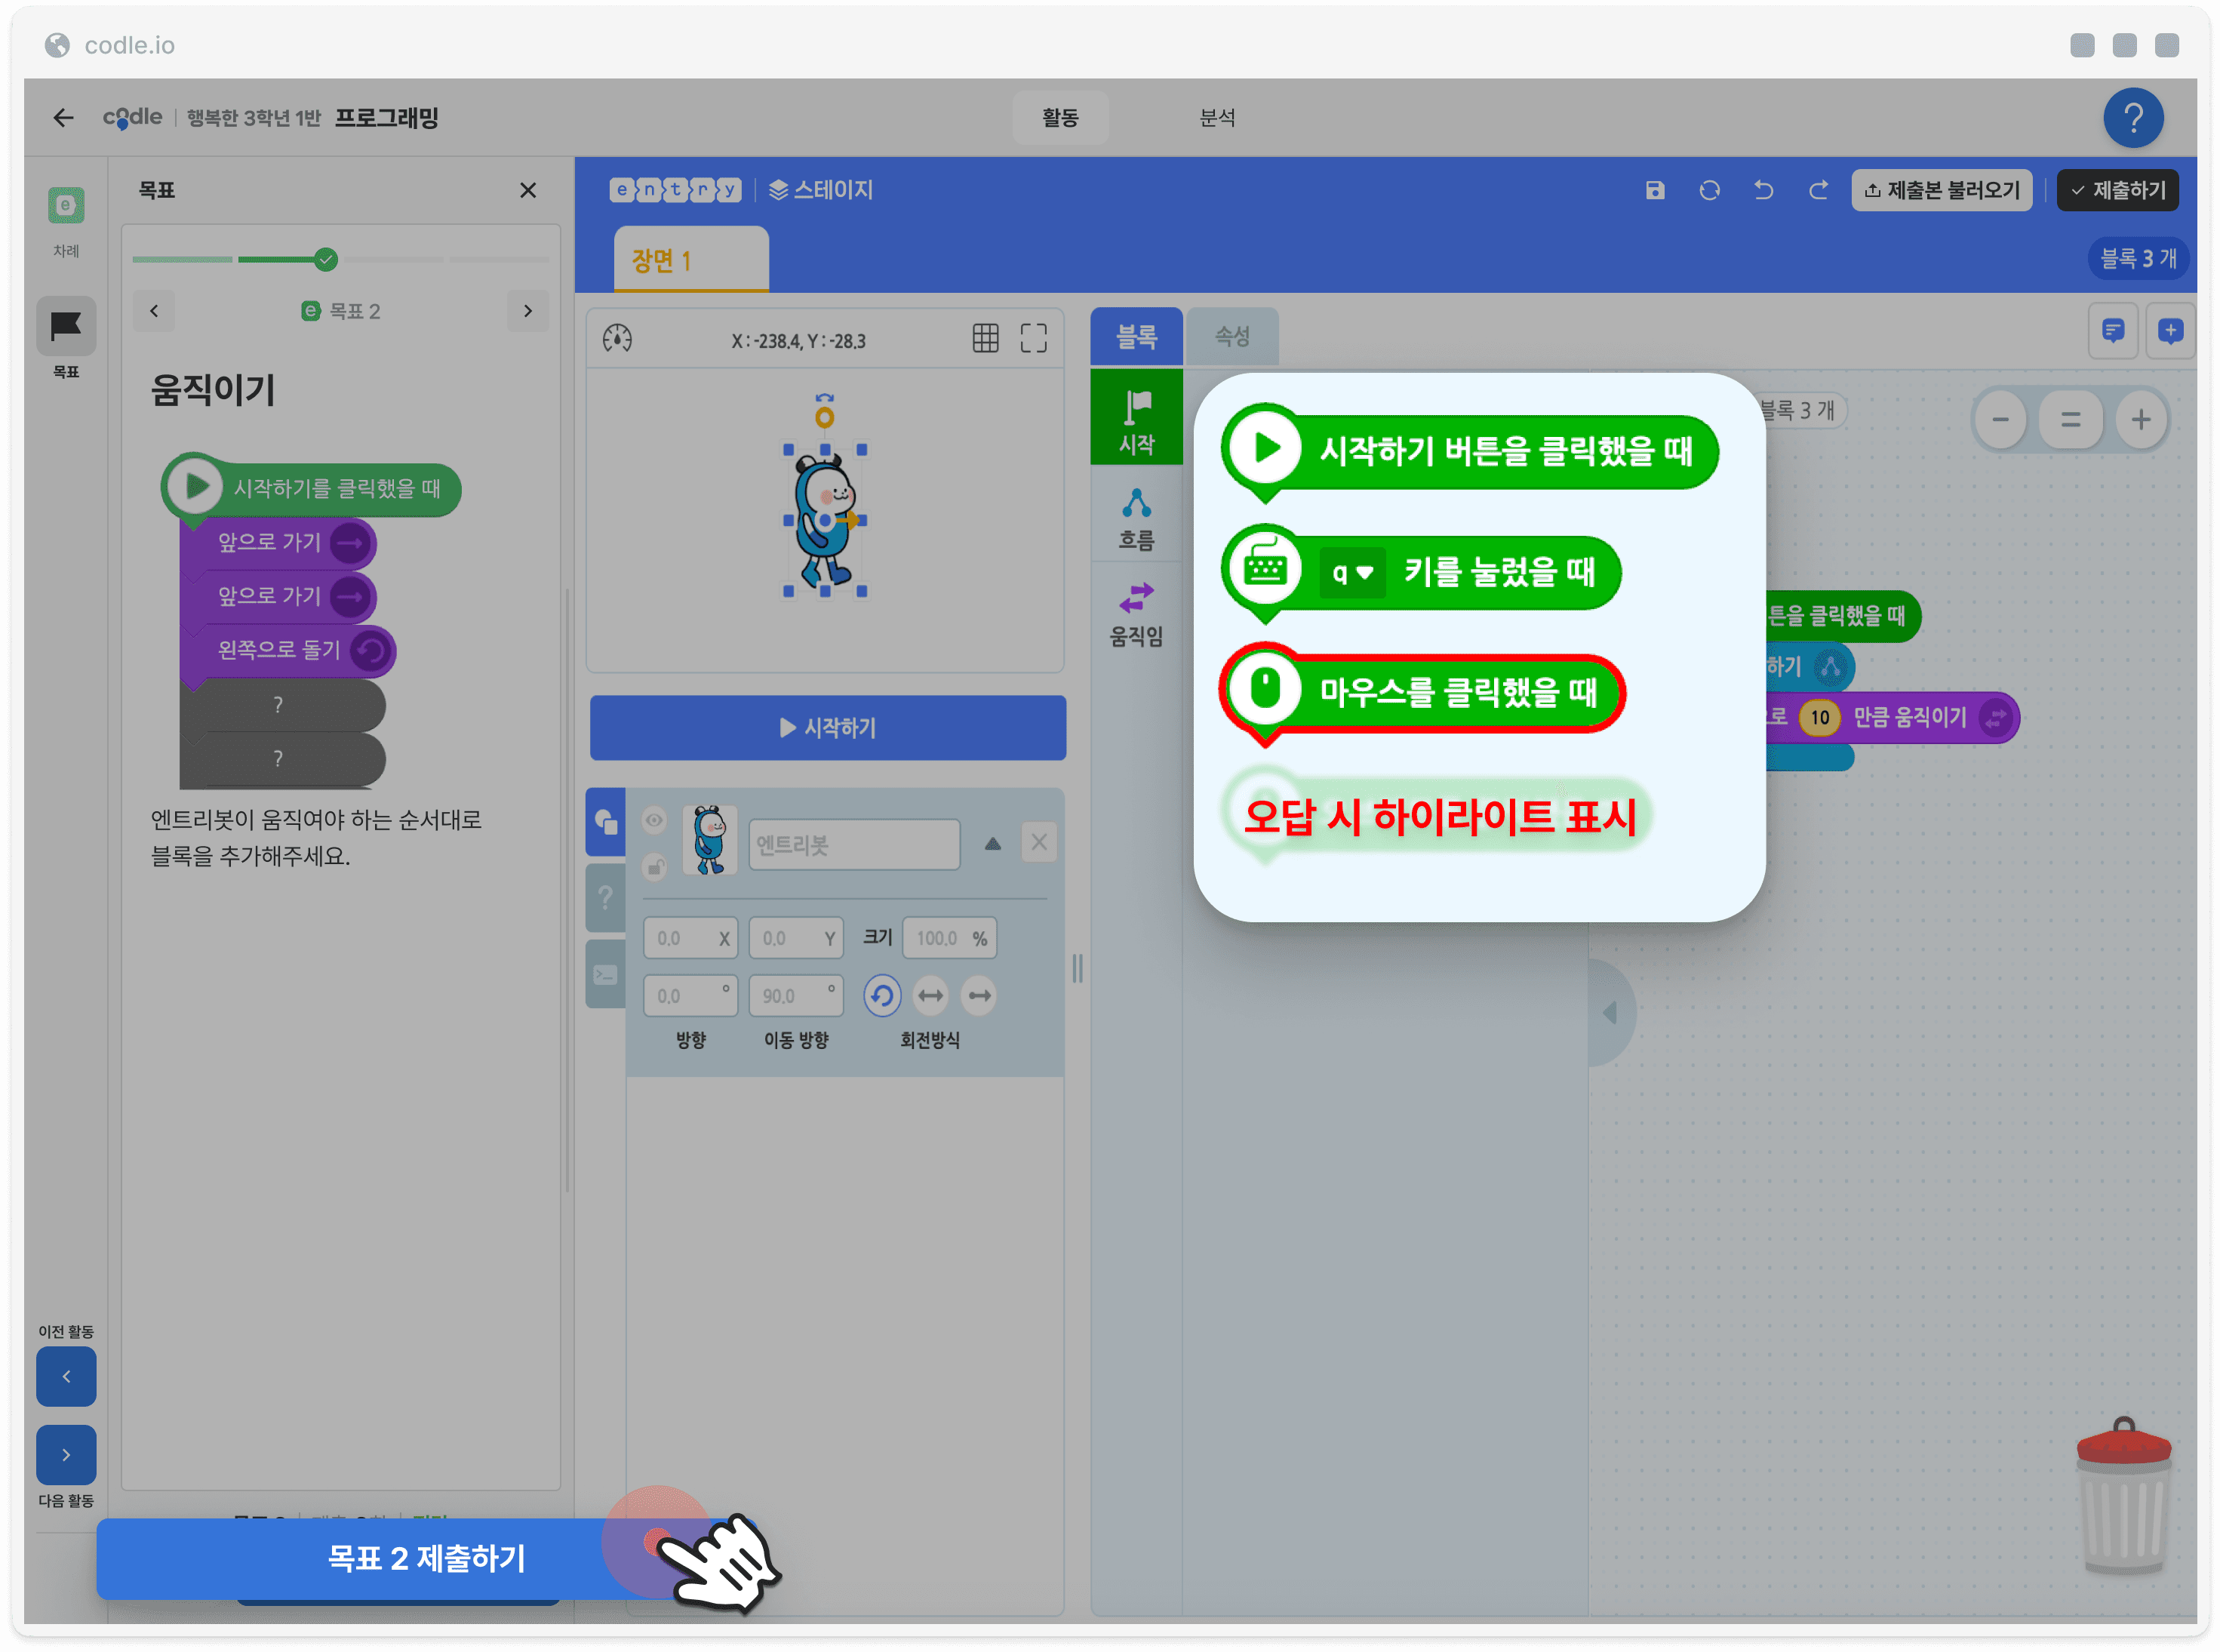Select the full rotation method button
Screen dimensions: 2220x1652
coord(881,996)
